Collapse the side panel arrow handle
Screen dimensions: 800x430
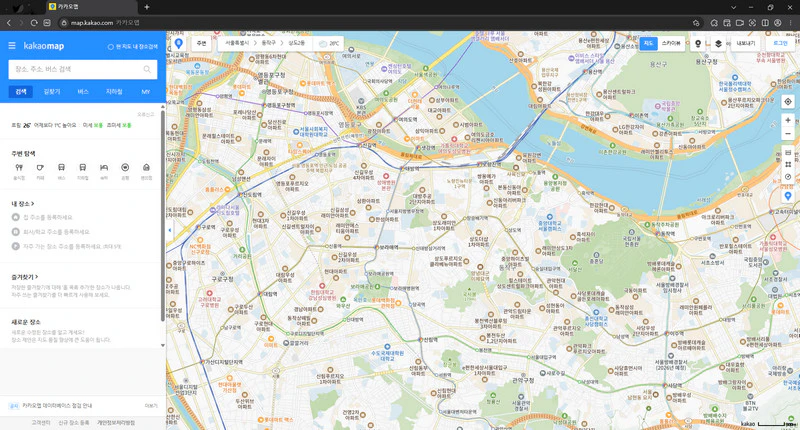click(169, 230)
